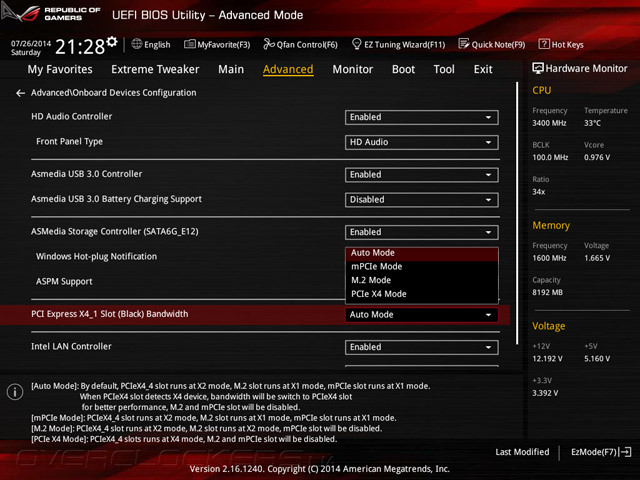Expand the ASMedia Storage Controller dropdown
This screenshot has width=640, height=480.
pos(422,233)
